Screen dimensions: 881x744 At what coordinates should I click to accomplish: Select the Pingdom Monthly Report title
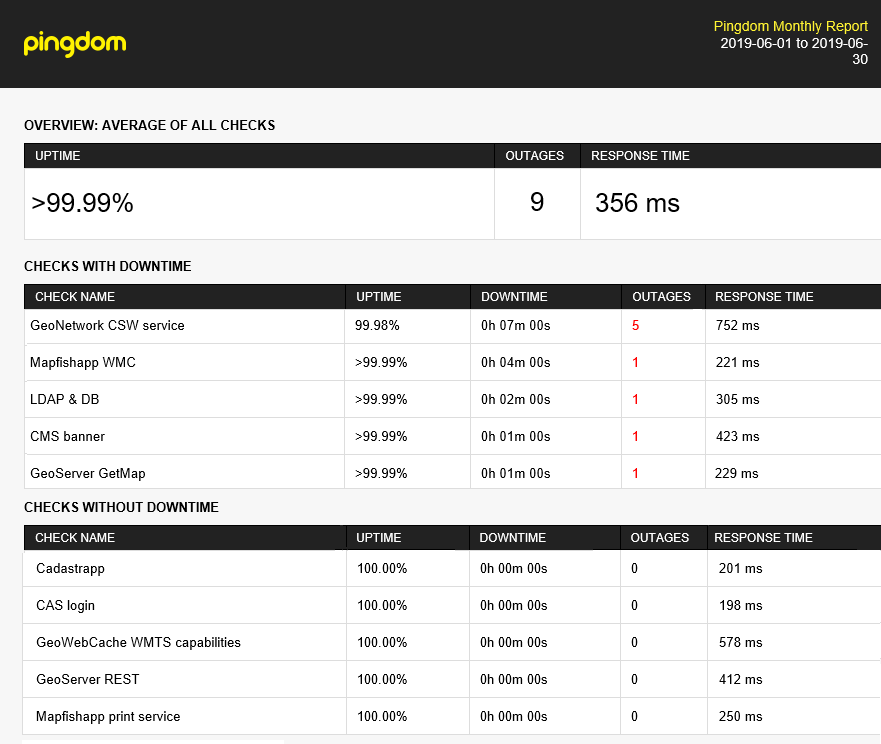point(791,26)
